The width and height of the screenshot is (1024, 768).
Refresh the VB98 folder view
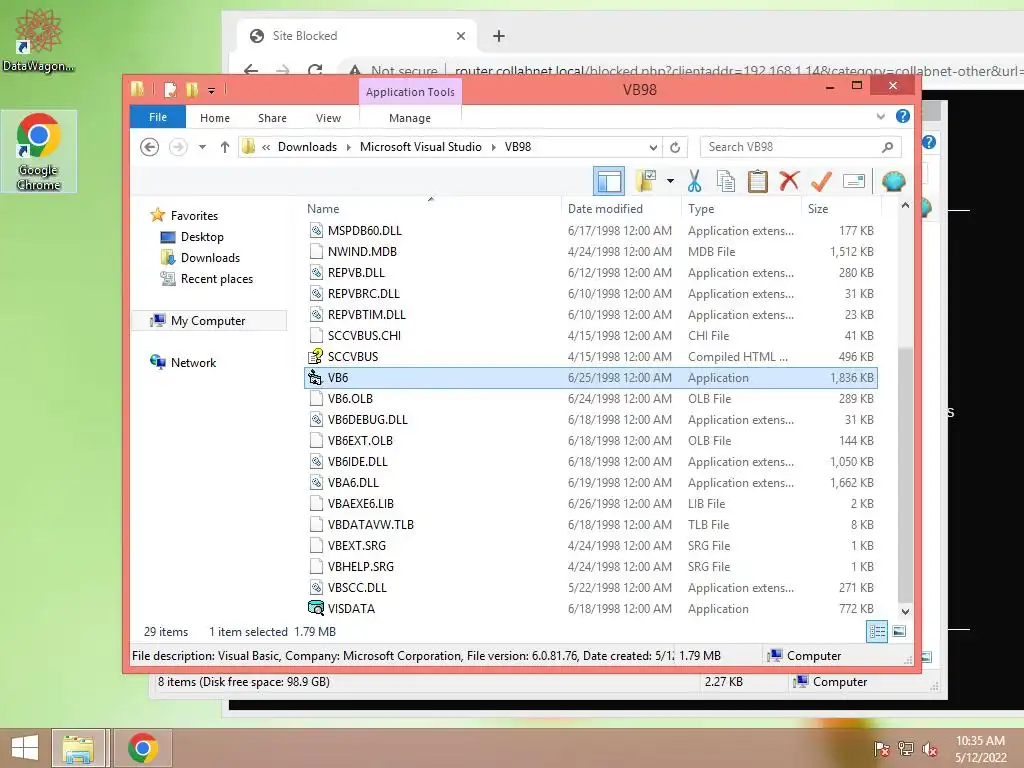[675, 147]
